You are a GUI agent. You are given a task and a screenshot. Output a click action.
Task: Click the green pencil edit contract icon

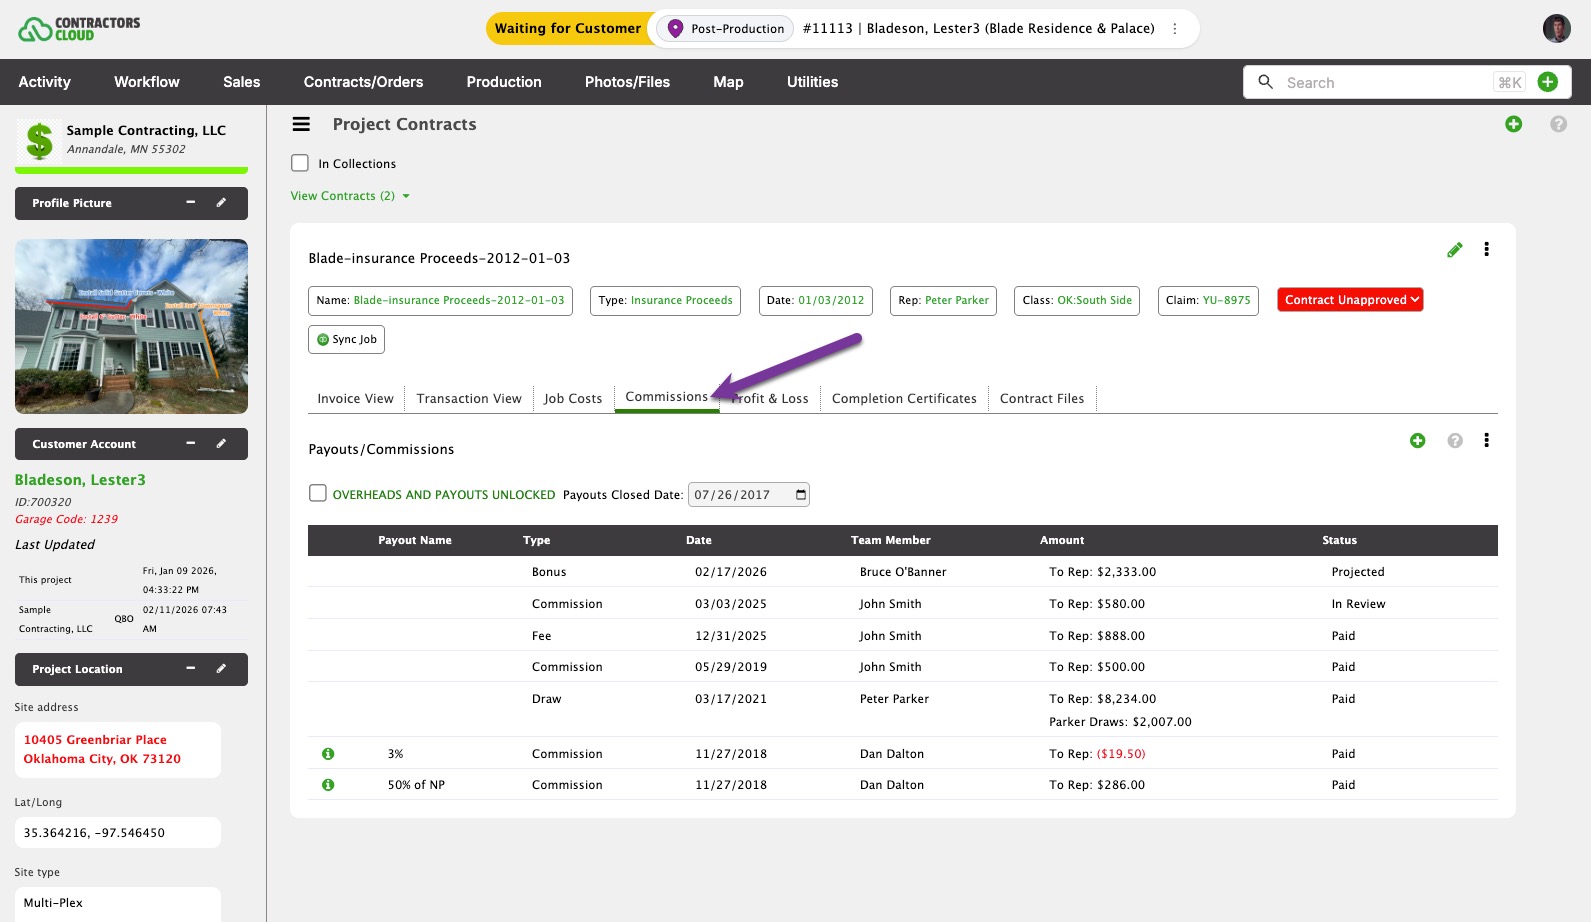click(1454, 250)
